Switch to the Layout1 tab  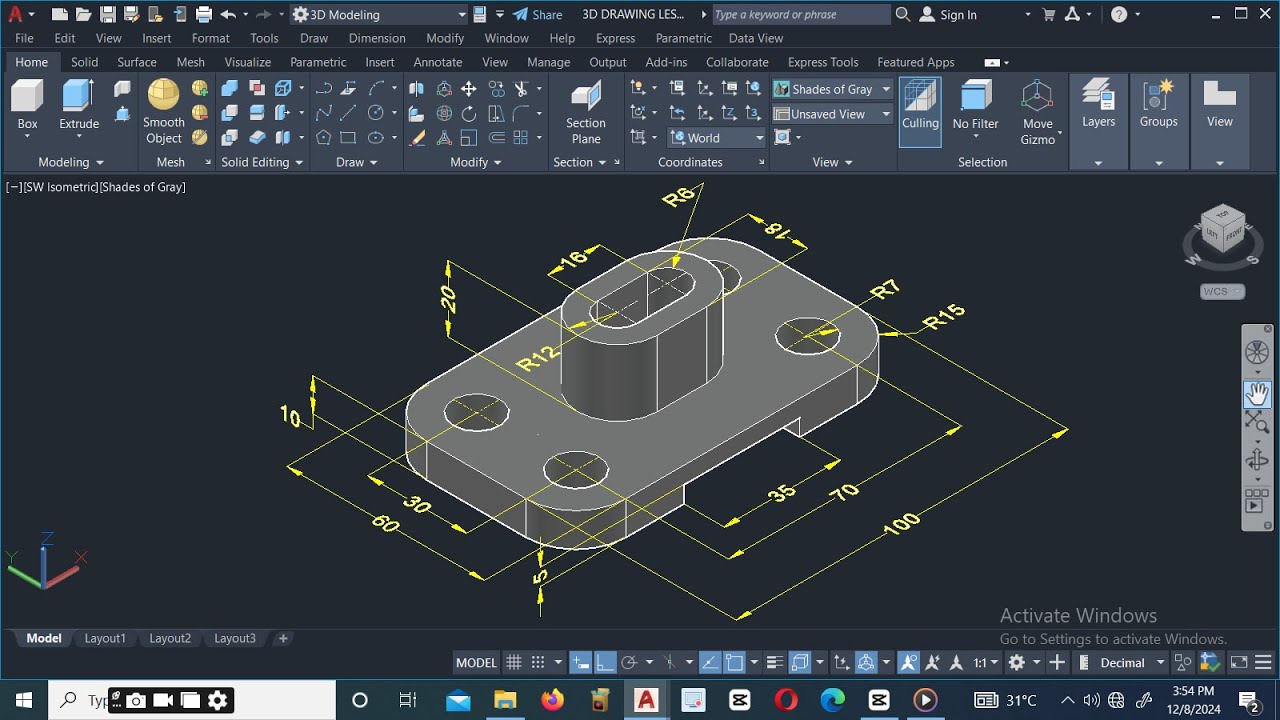pos(105,638)
